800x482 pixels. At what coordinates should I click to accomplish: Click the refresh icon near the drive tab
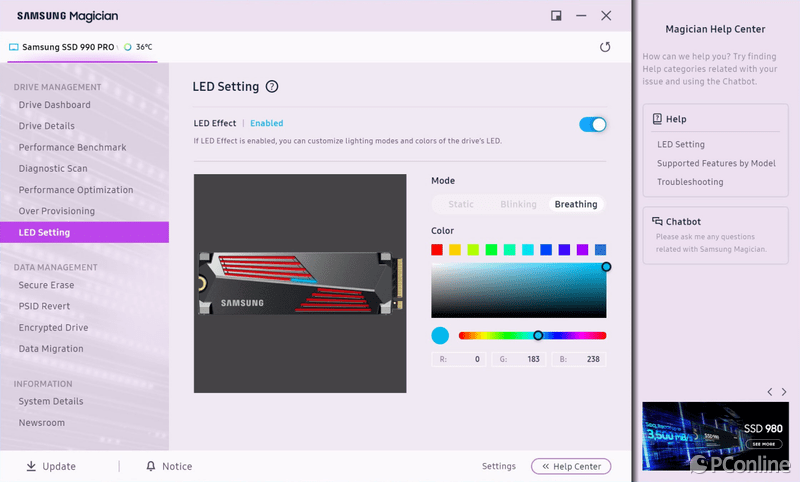[x=604, y=47]
